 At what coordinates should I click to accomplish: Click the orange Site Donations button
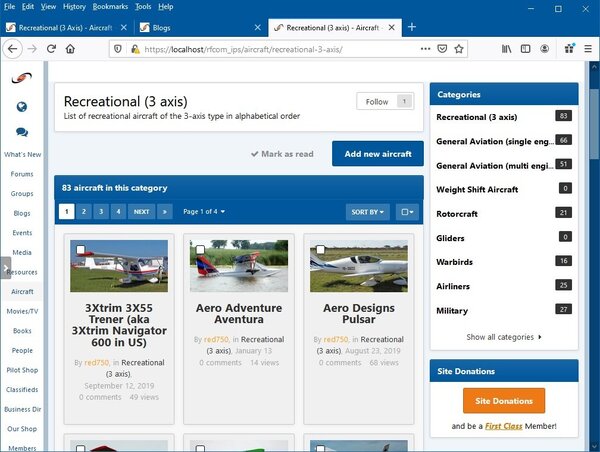[504, 400]
